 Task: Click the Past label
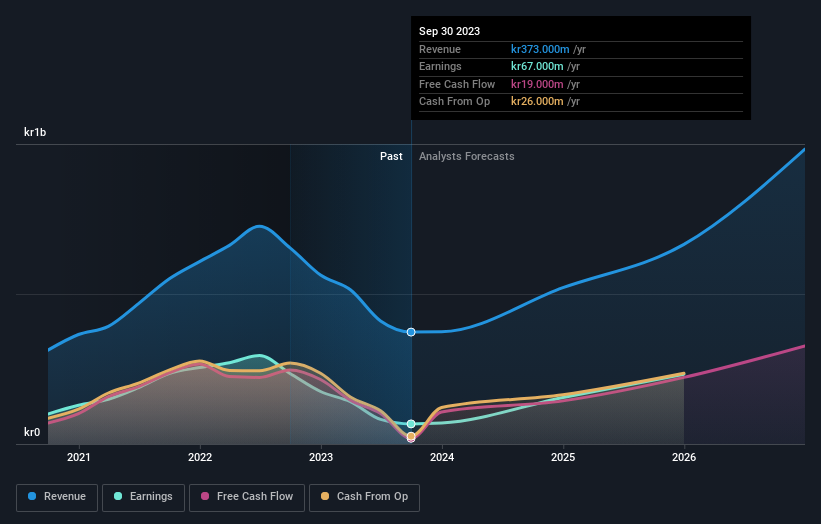coord(391,157)
